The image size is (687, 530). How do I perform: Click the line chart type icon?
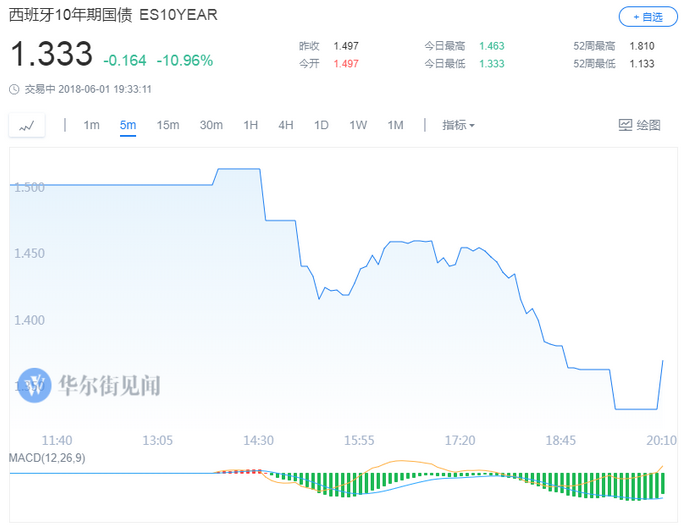(27, 126)
